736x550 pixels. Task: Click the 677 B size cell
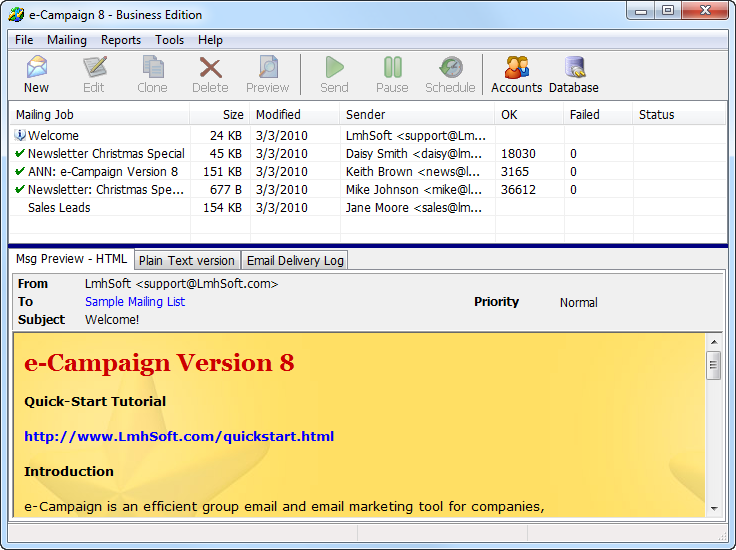(x=226, y=190)
